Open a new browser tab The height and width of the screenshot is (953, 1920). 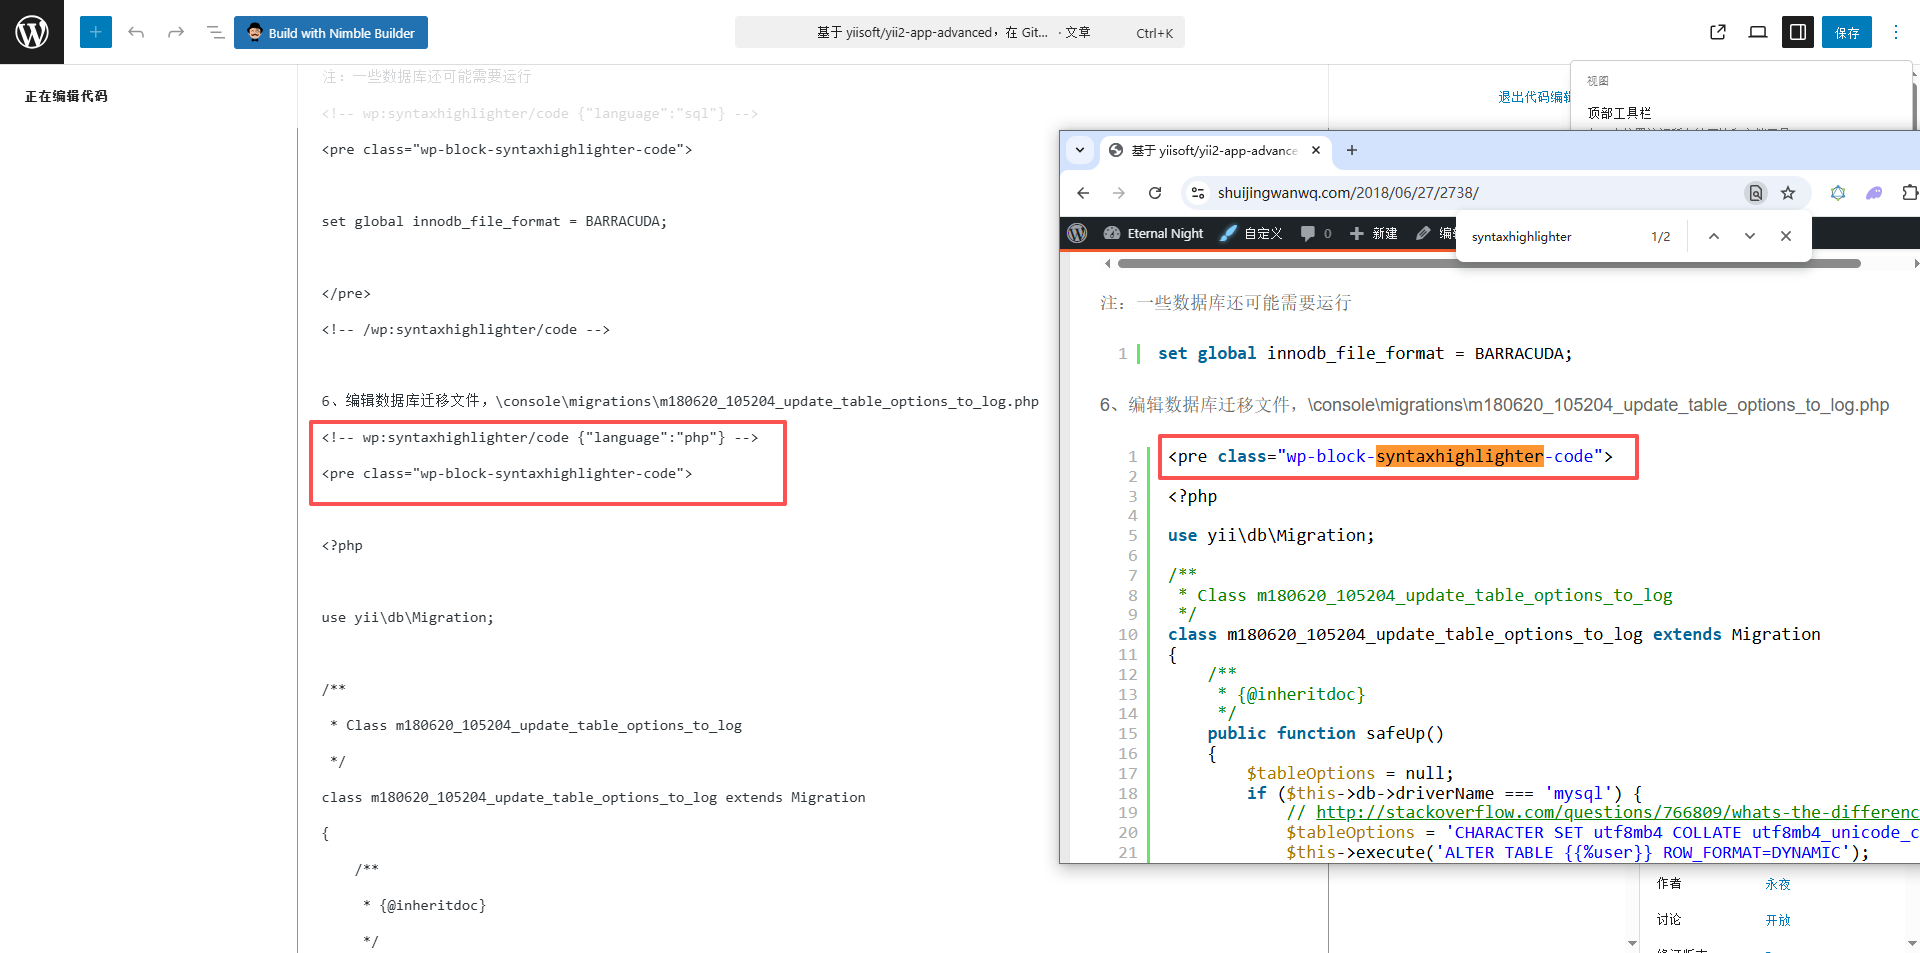click(1352, 150)
